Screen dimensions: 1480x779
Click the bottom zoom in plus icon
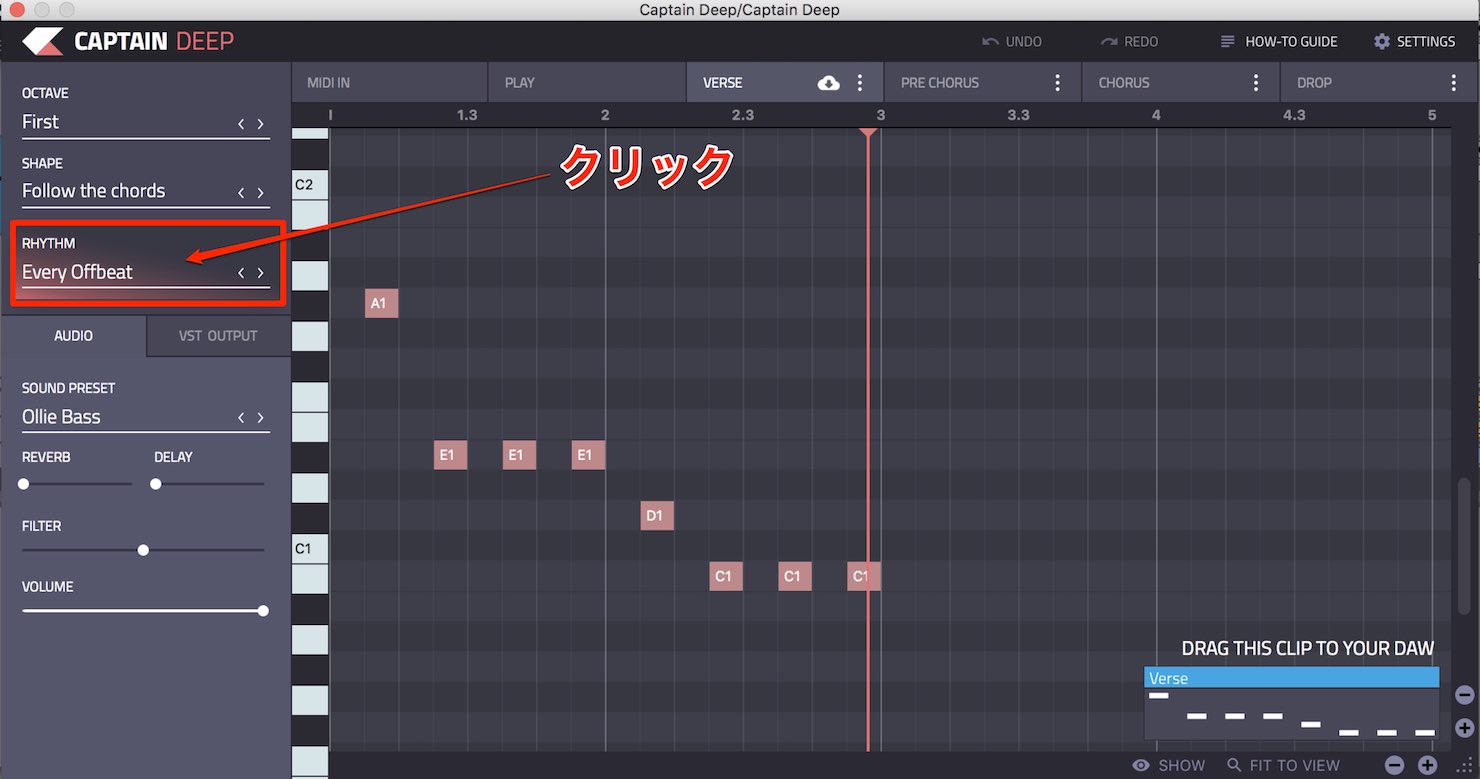(1428, 766)
